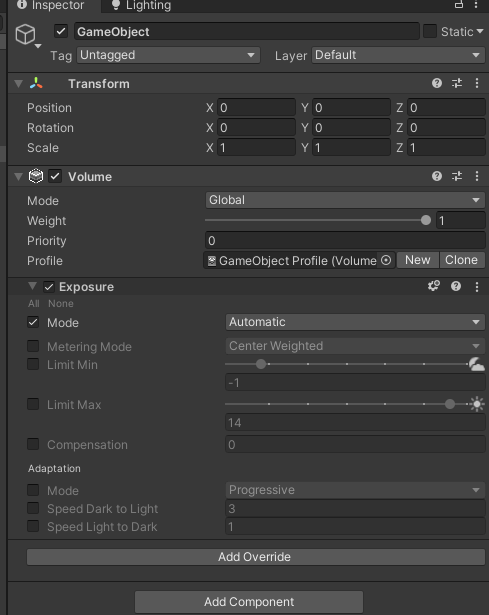The image size is (489, 615).
Task: Click All to enable every override
Action: pyautogui.click(x=34, y=304)
